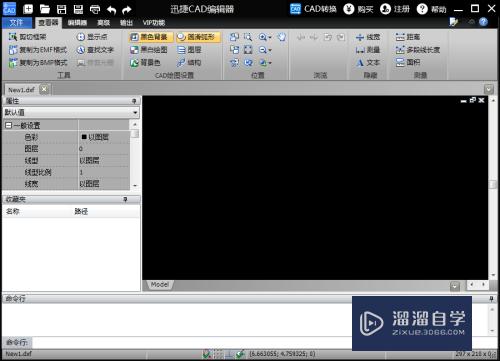Click the zoom out magnifier icon
Image resolution: width=500 pixels, height=361 pixels.
tap(263, 50)
